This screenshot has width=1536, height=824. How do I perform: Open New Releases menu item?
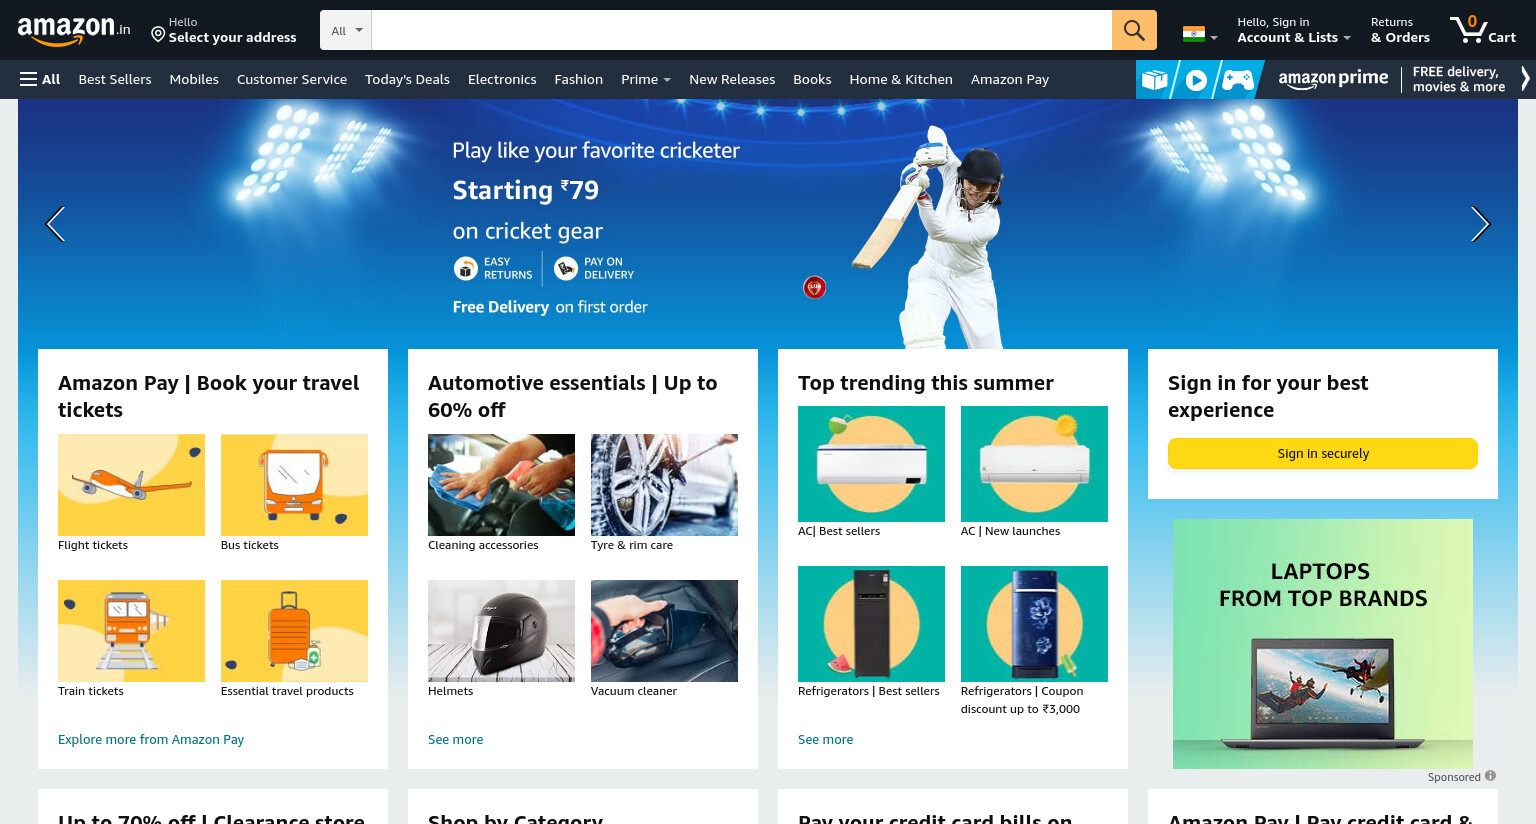pos(732,79)
